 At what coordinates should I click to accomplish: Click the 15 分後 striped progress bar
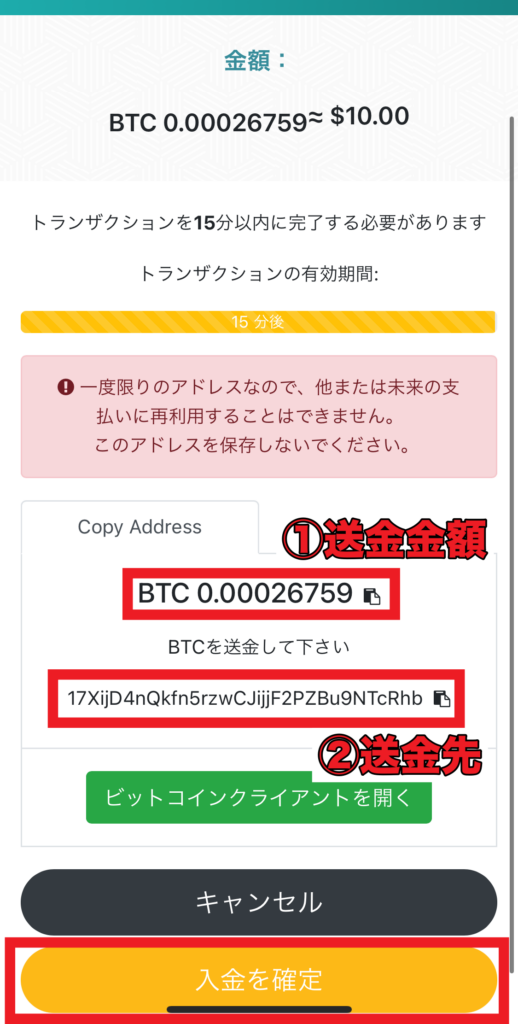258,322
